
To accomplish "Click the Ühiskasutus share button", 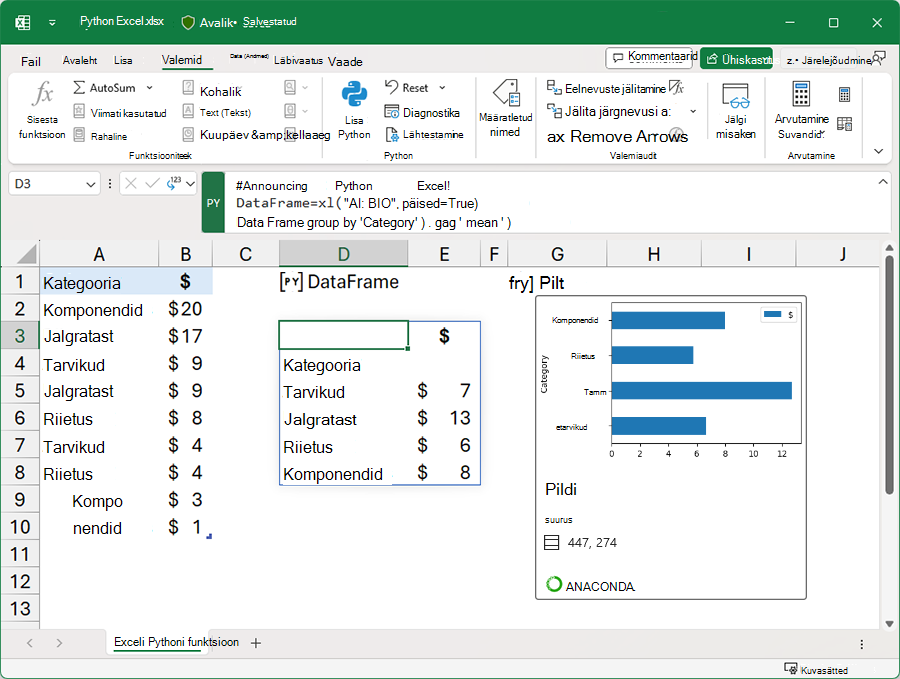I will point(736,59).
